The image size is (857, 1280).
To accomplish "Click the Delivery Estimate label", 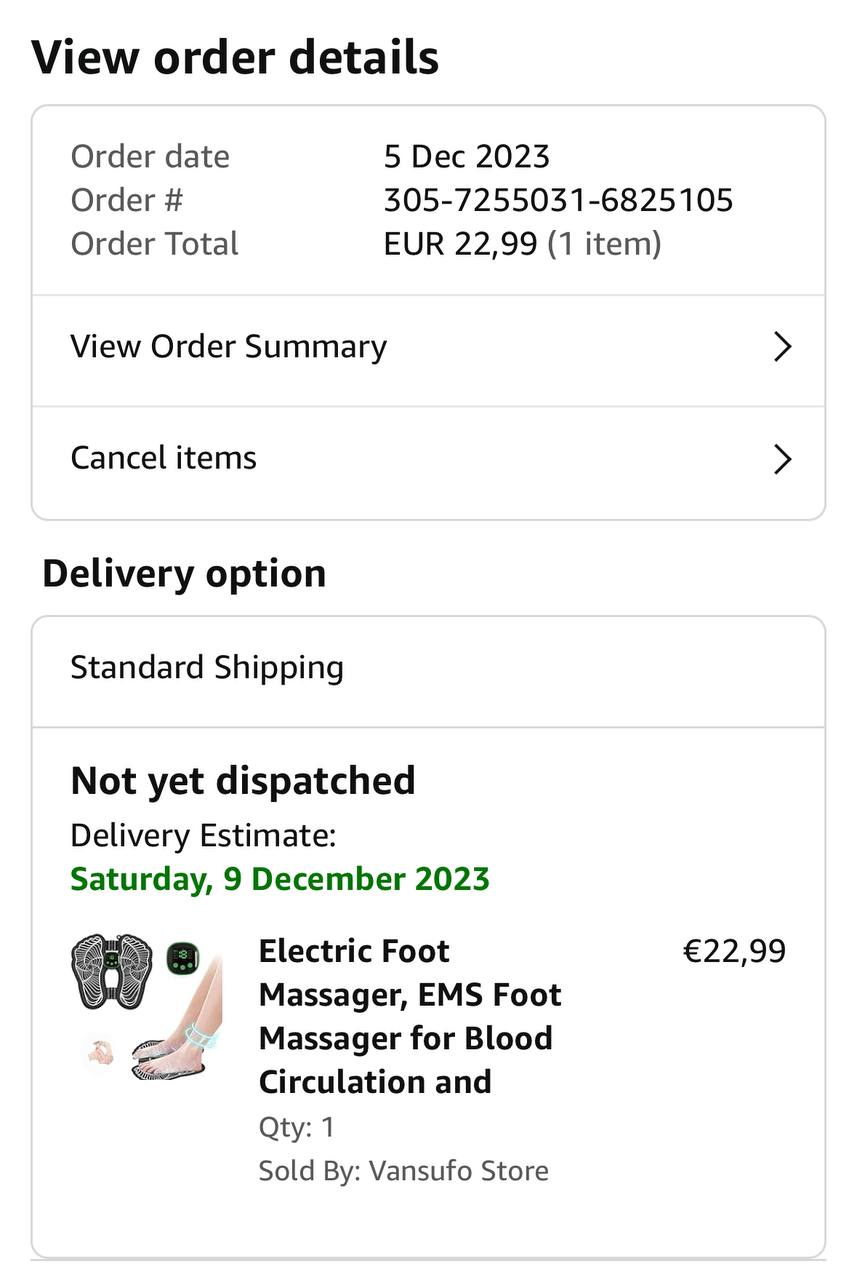I will 203,835.
